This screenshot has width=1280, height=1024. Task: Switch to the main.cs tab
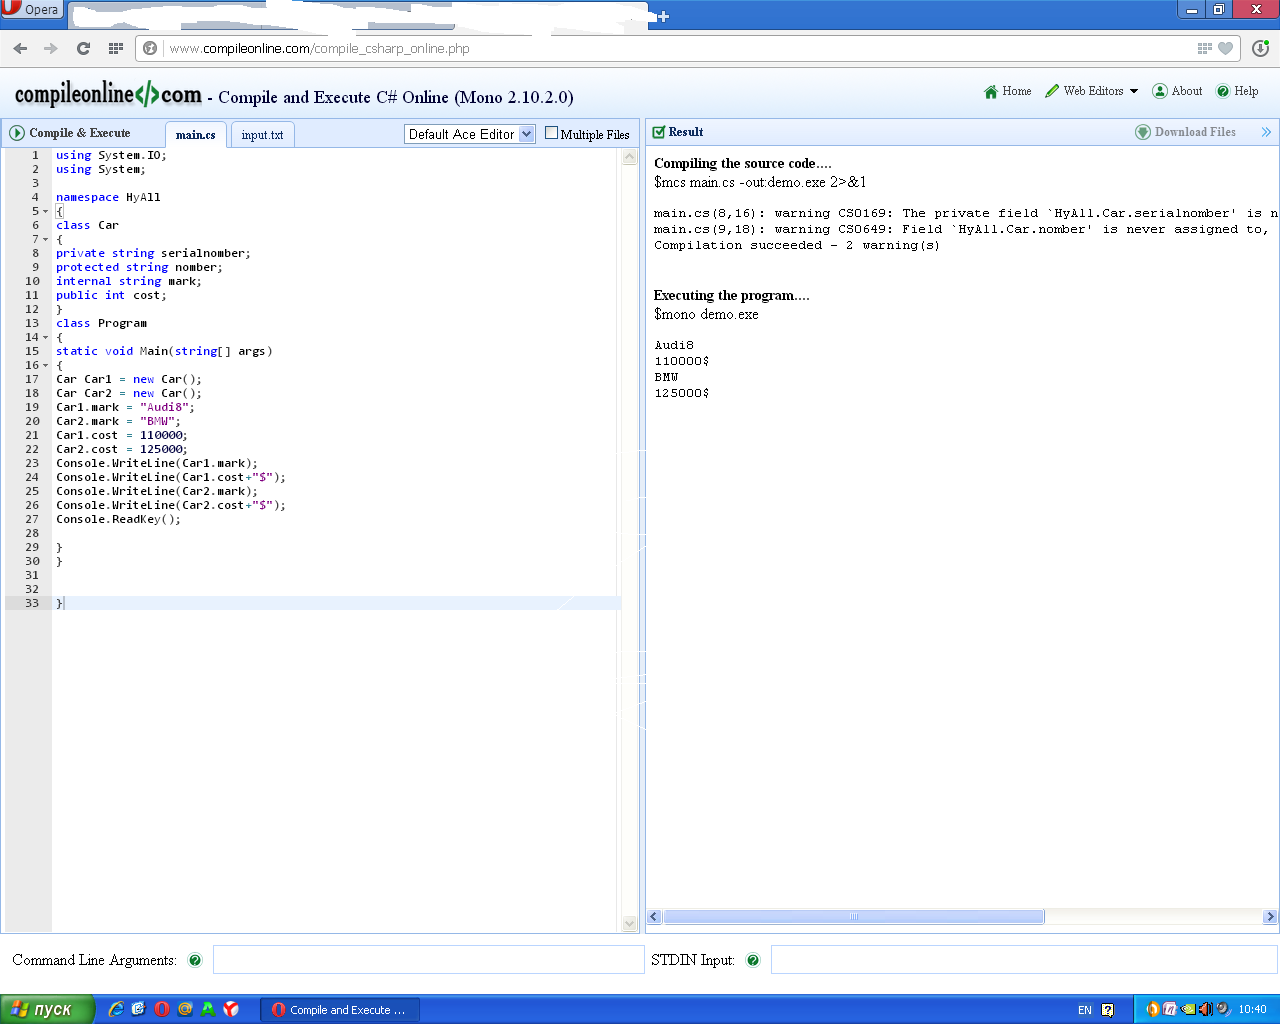[x=196, y=135]
